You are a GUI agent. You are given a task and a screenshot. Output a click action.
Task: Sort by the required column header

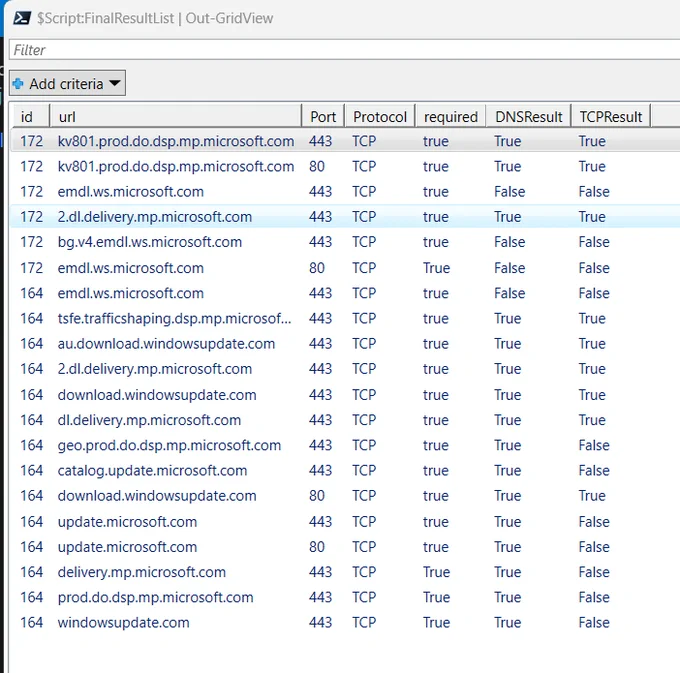[x=451, y=116]
